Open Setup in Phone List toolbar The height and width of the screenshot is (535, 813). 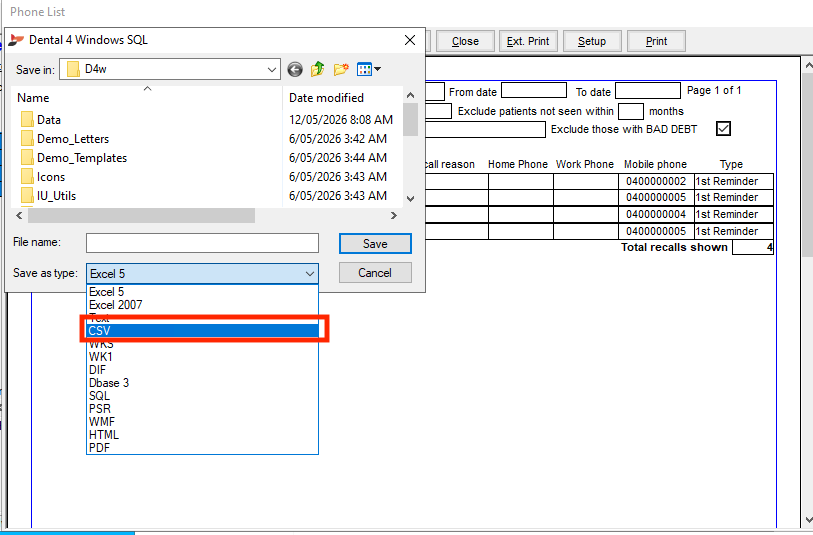[x=592, y=41]
